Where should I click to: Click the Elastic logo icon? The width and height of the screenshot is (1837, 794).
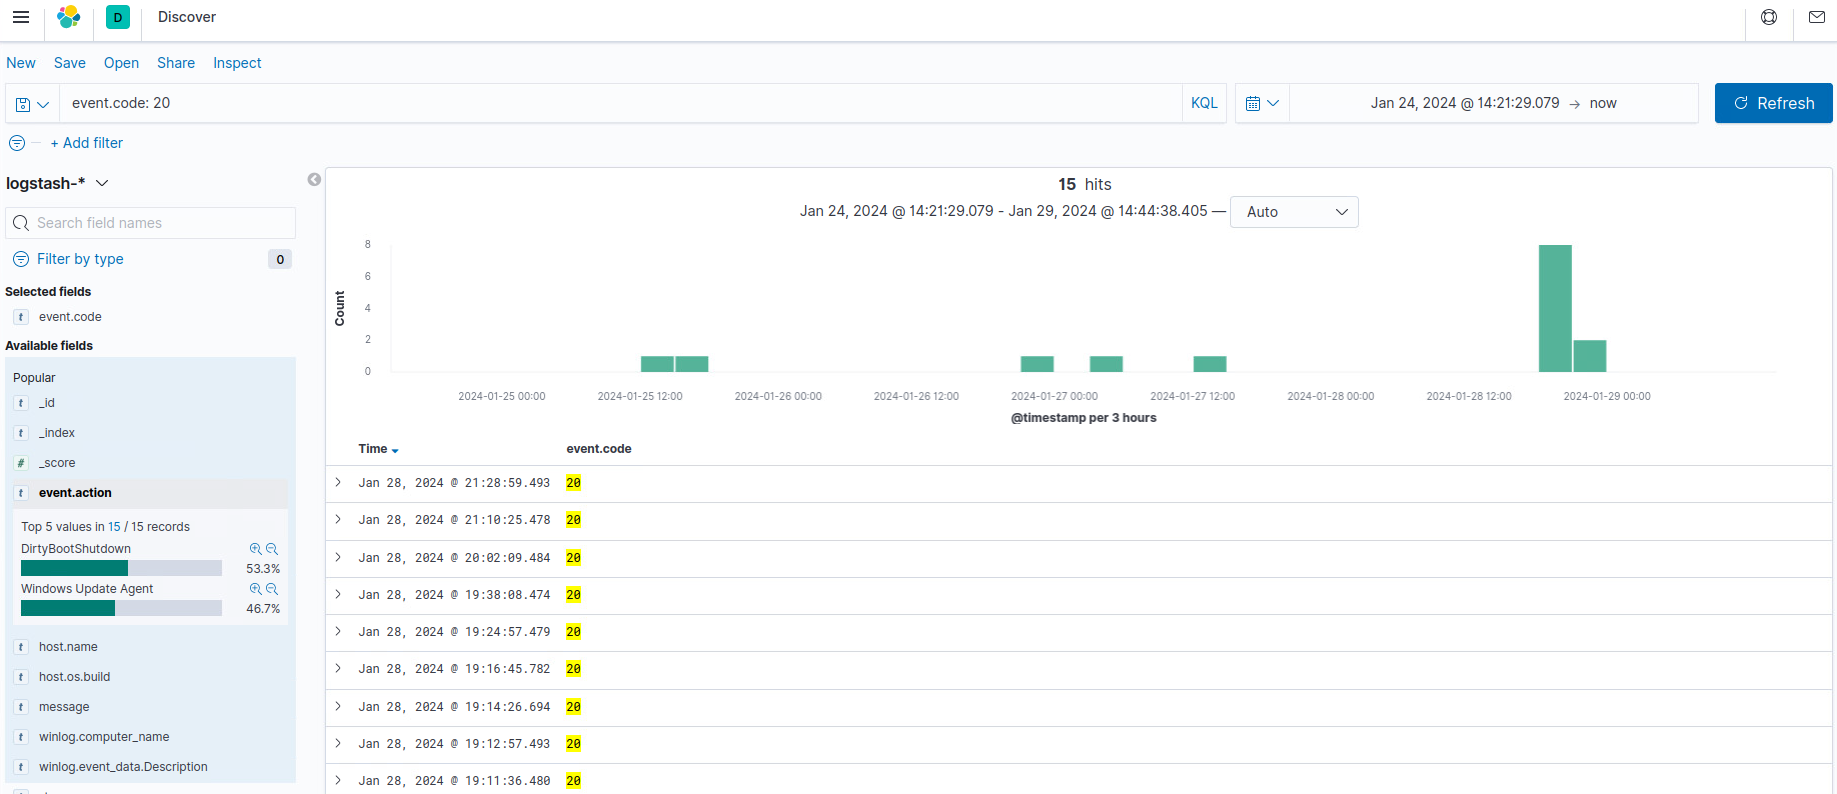(x=69, y=17)
